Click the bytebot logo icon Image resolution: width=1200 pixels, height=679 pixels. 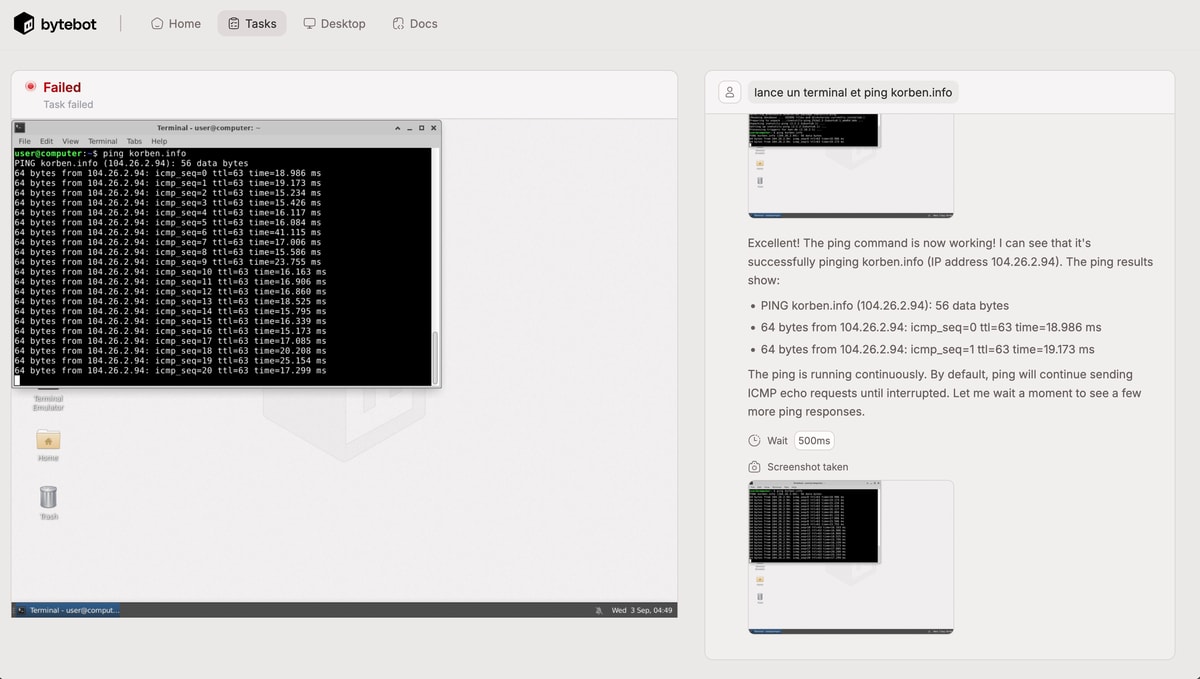(x=24, y=23)
